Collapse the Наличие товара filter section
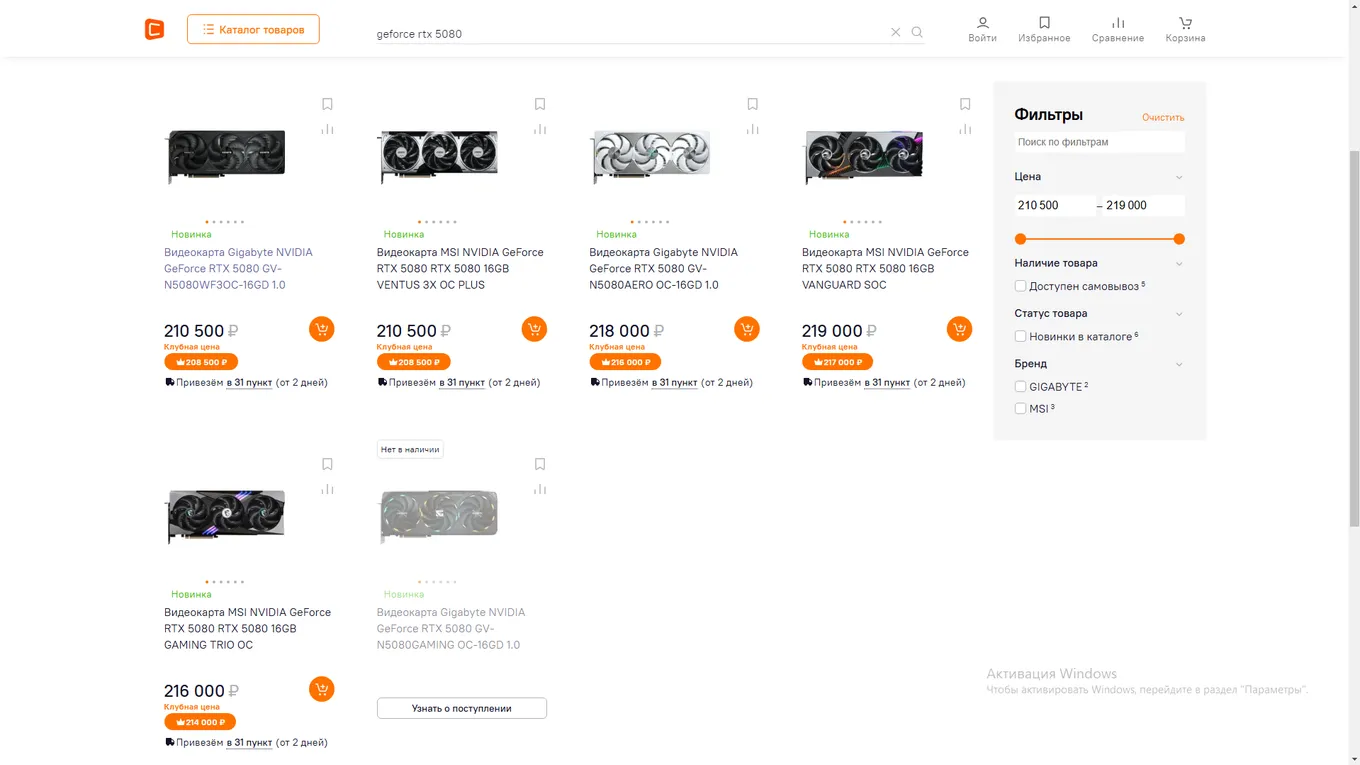Viewport: 1360px width, 765px height. pos(1179,264)
